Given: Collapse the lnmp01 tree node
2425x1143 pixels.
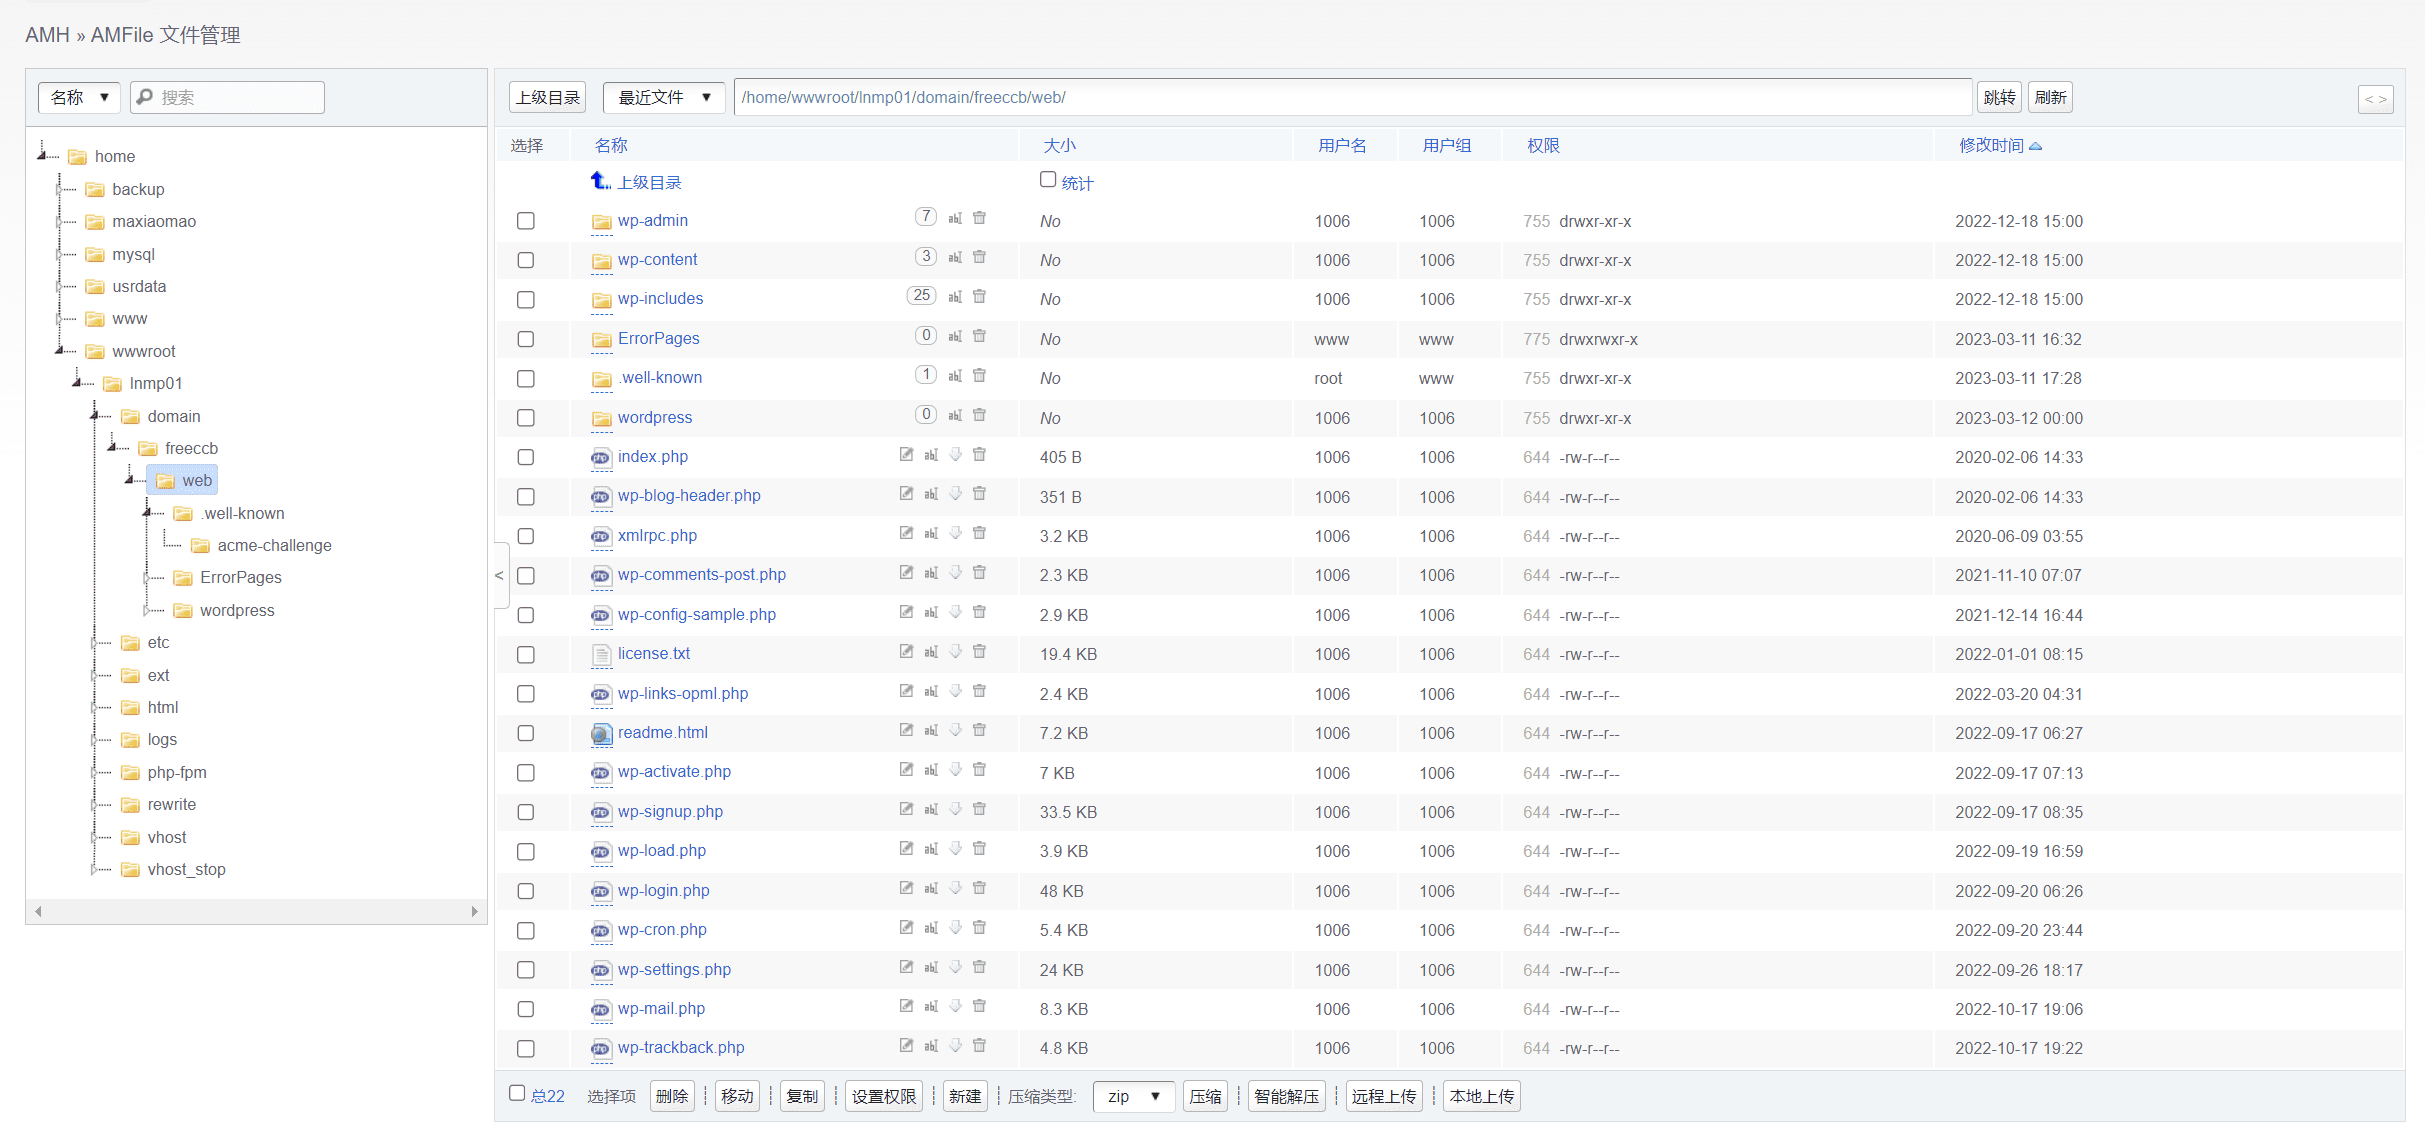Looking at the screenshot, I should [x=77, y=383].
